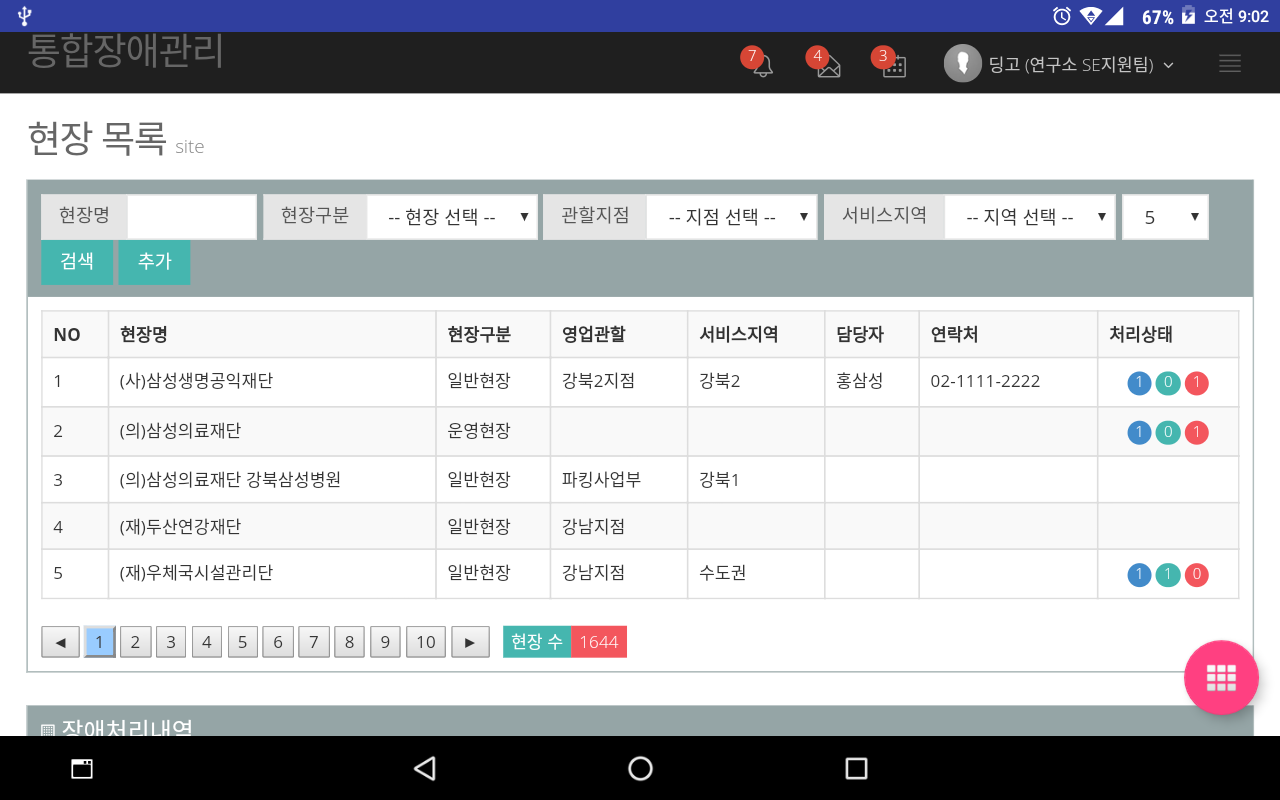Tap the Android recent apps square icon
The width and height of the screenshot is (1280, 800).
coord(856,768)
